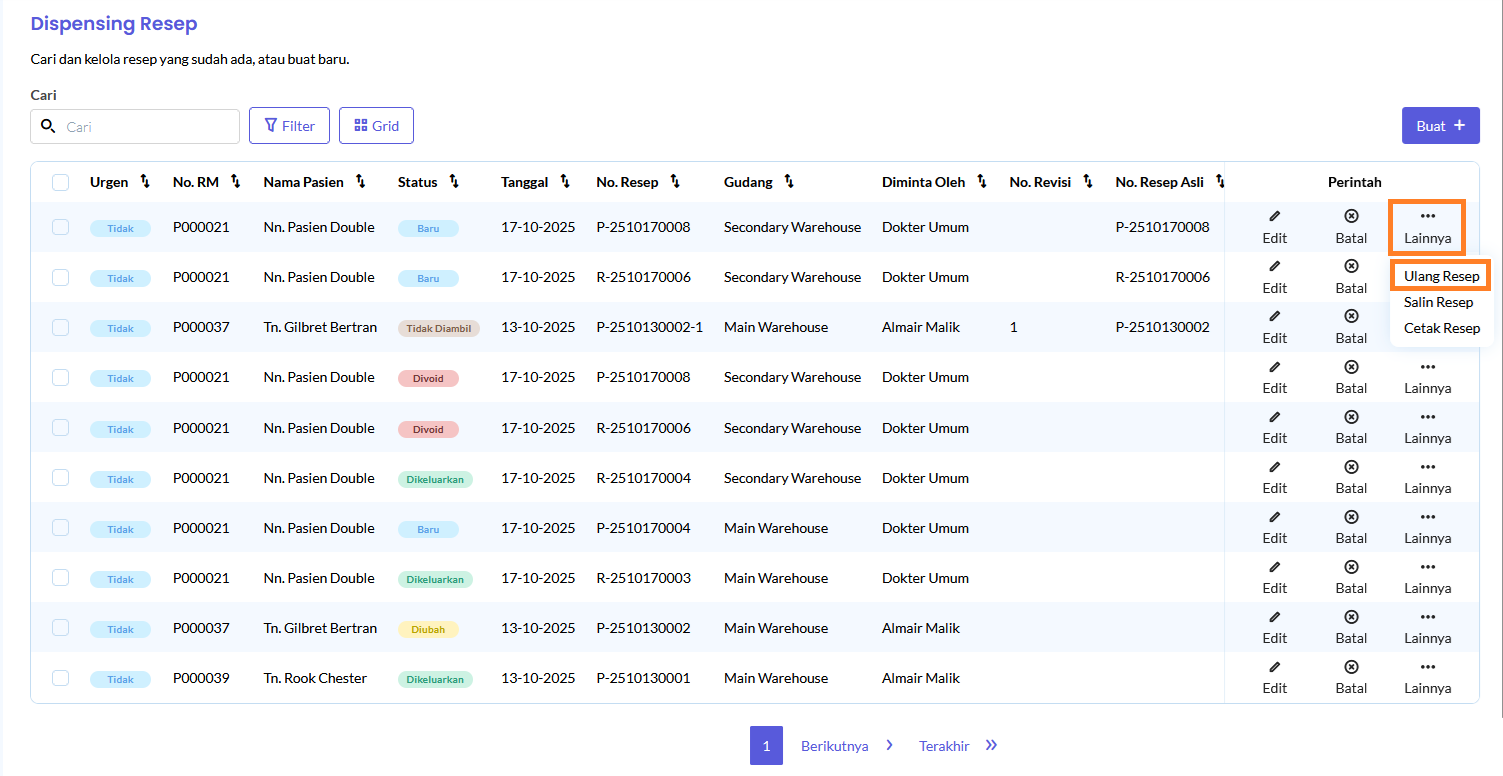Click the Tidak Diambil status badge

[439, 328]
